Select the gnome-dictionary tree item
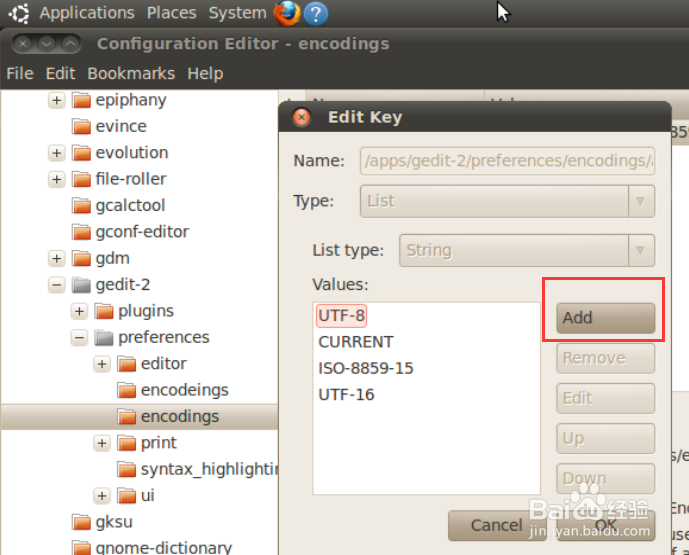Screen dimensions: 689x555 pyautogui.click(x=163, y=548)
